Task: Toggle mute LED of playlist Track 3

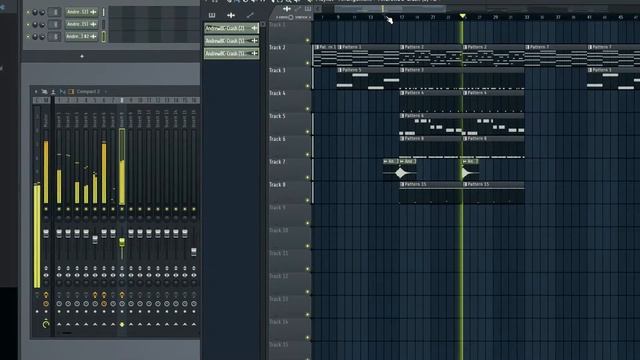Action: [308, 86]
